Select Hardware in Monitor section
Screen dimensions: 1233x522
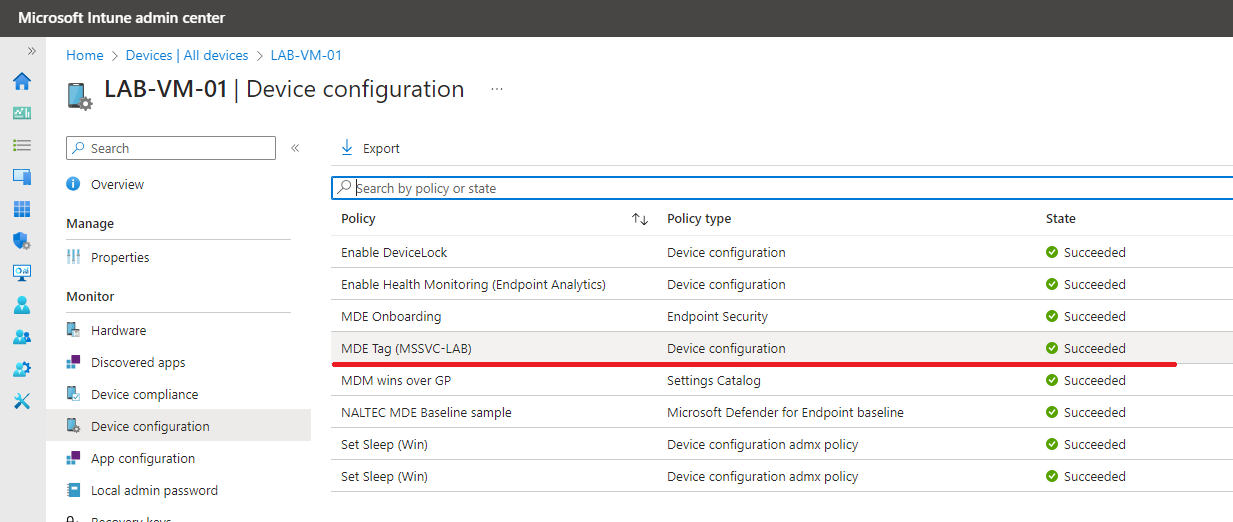(x=118, y=330)
